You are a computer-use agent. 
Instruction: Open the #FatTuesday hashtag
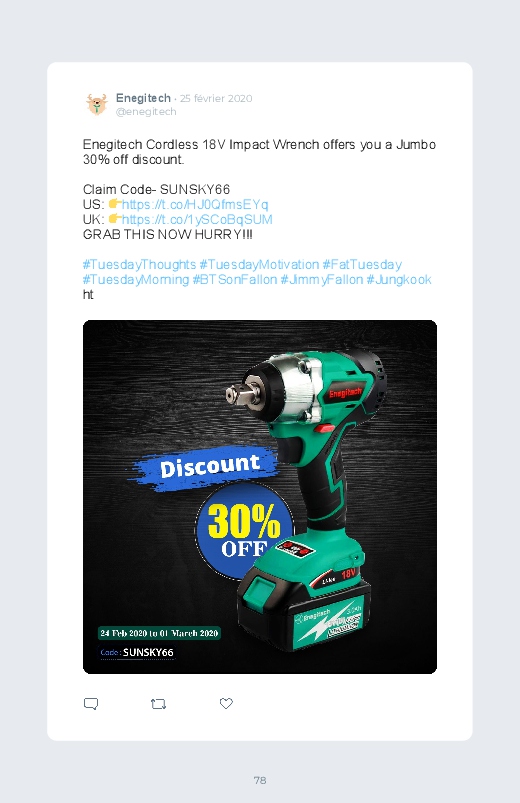pyautogui.click(x=362, y=265)
